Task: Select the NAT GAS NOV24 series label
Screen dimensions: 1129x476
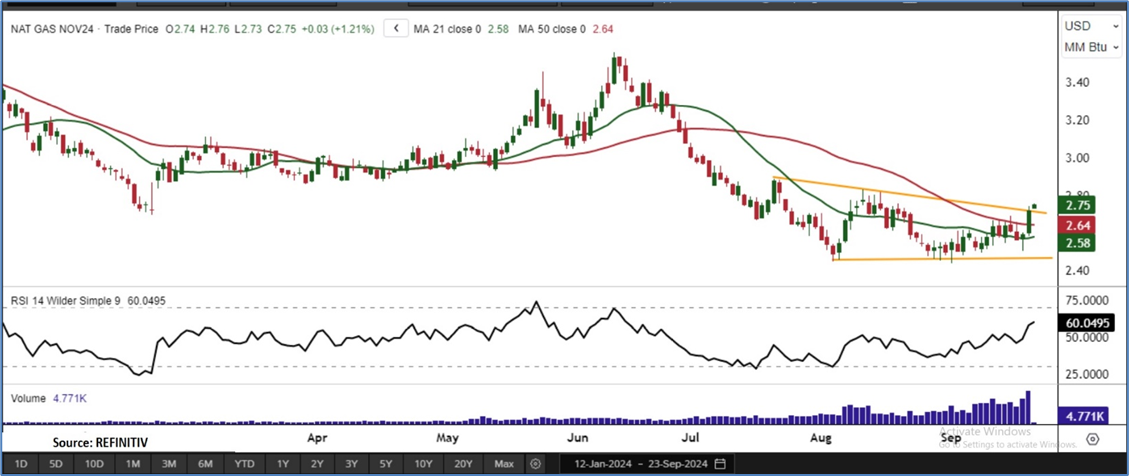Action: tap(51, 30)
